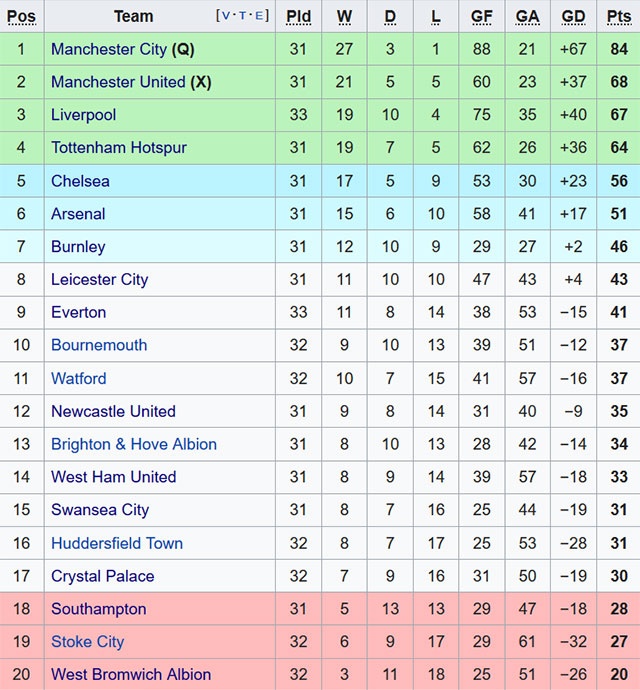The width and height of the screenshot is (640, 690).
Task: Click the Arsenal team link
Action: [x=78, y=214]
